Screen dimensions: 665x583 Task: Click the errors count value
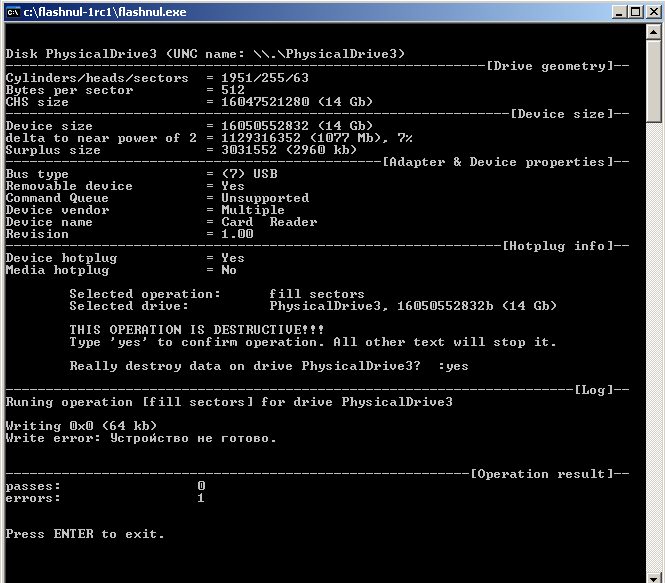(x=201, y=498)
